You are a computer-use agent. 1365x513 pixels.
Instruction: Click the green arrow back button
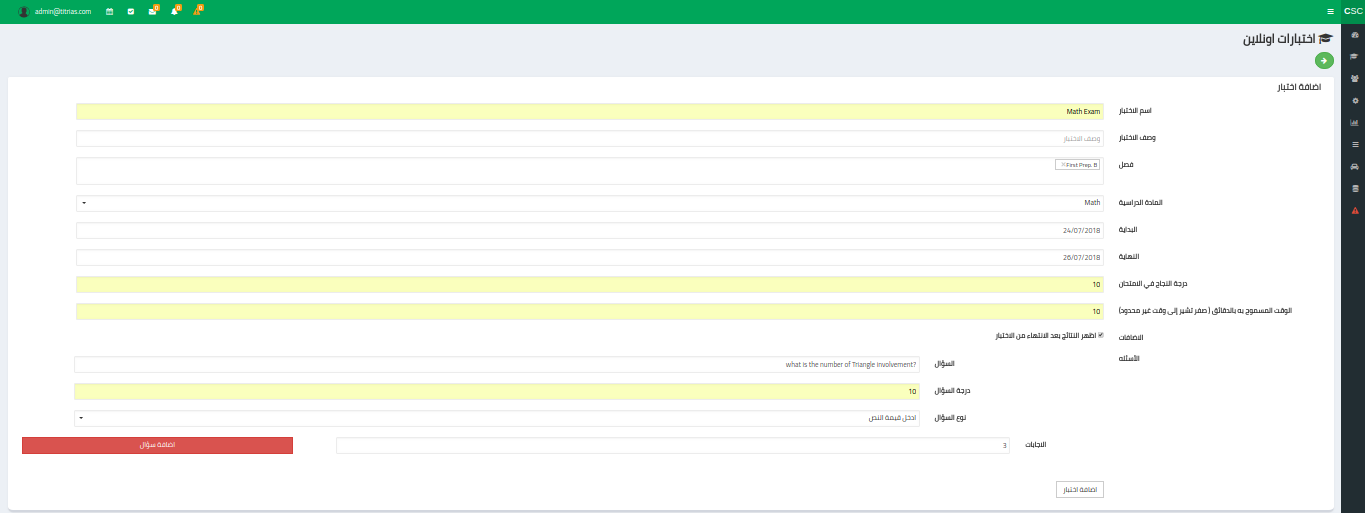click(1324, 61)
